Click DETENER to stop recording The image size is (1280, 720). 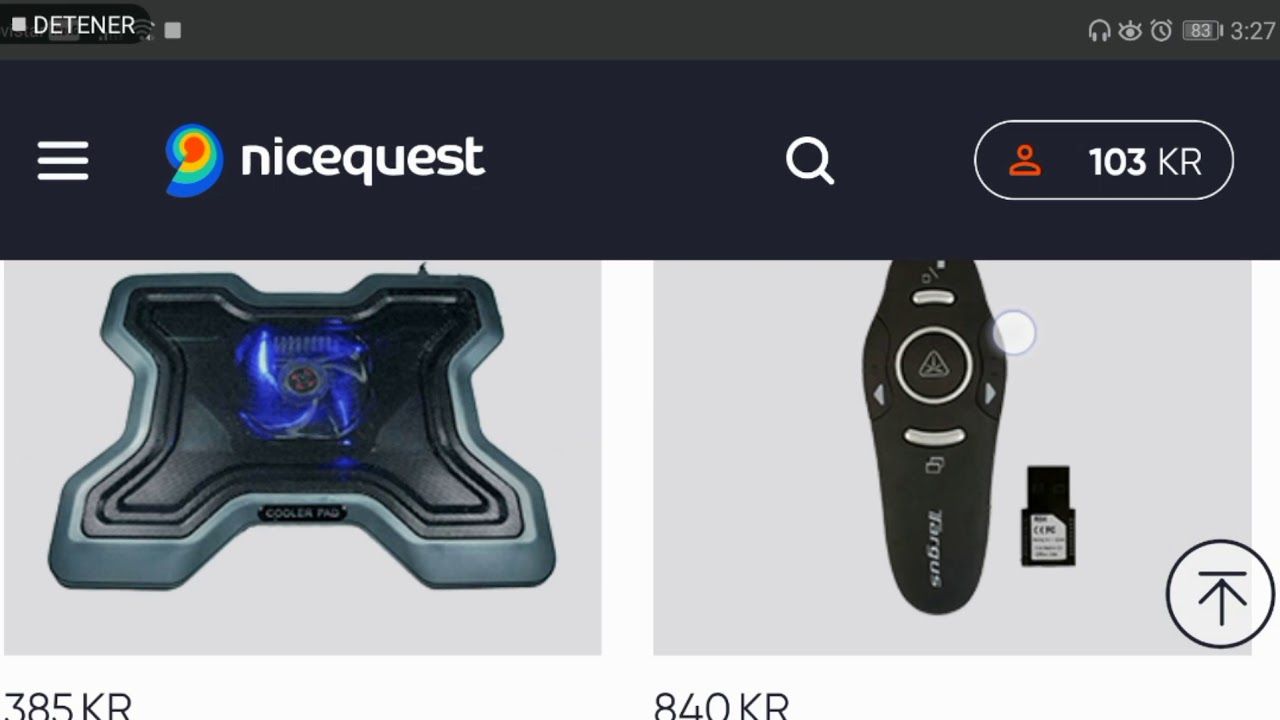tap(84, 25)
